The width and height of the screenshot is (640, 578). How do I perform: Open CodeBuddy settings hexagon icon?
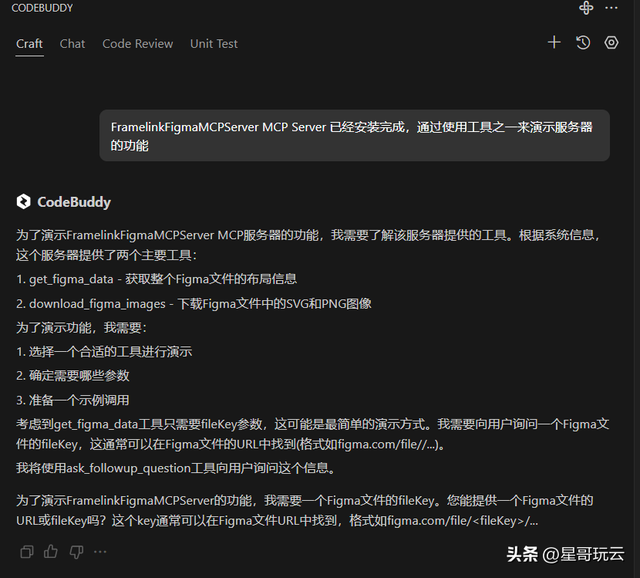tap(611, 42)
